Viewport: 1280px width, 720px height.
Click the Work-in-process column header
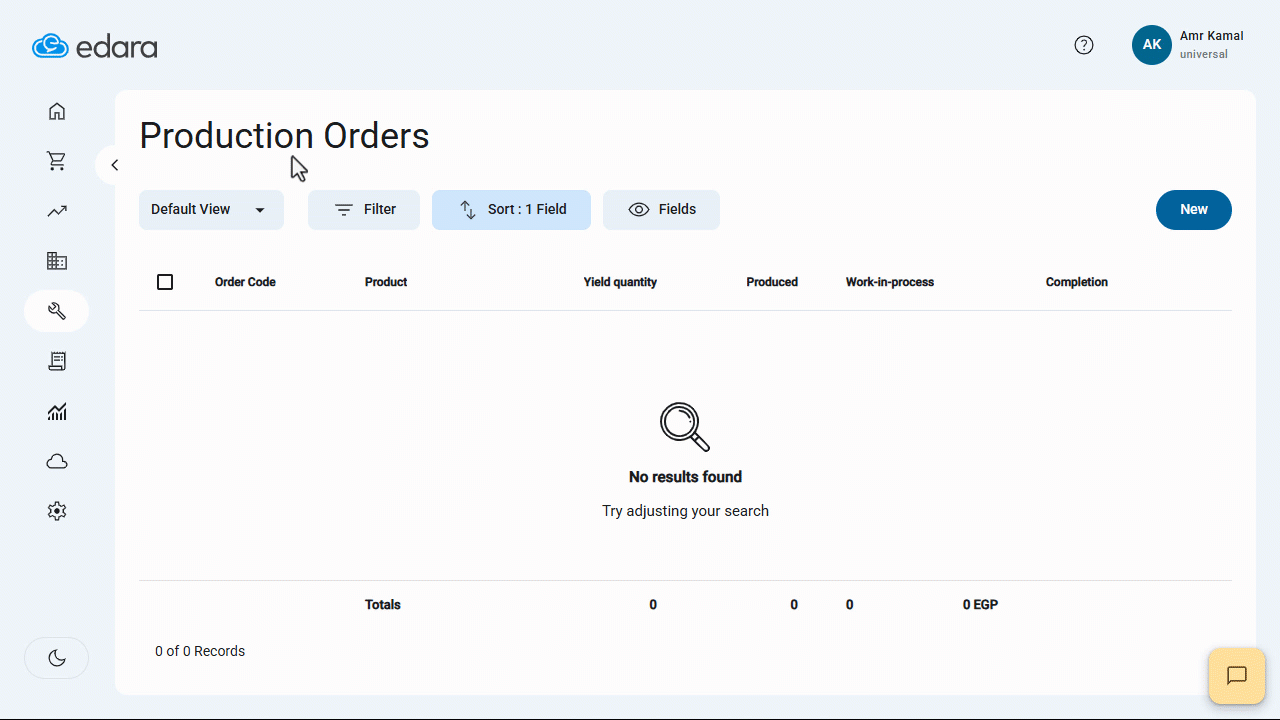pos(890,282)
